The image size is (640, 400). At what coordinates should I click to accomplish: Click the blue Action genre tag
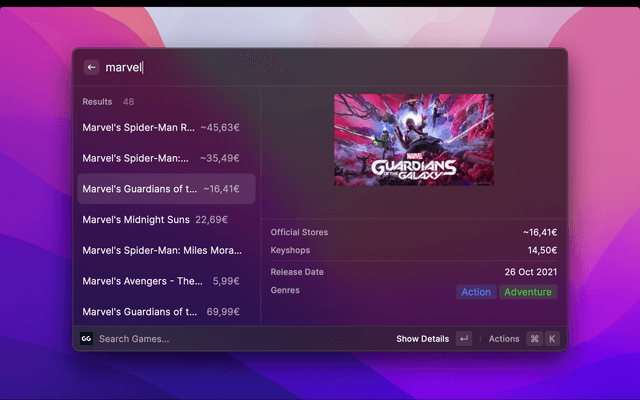point(476,292)
